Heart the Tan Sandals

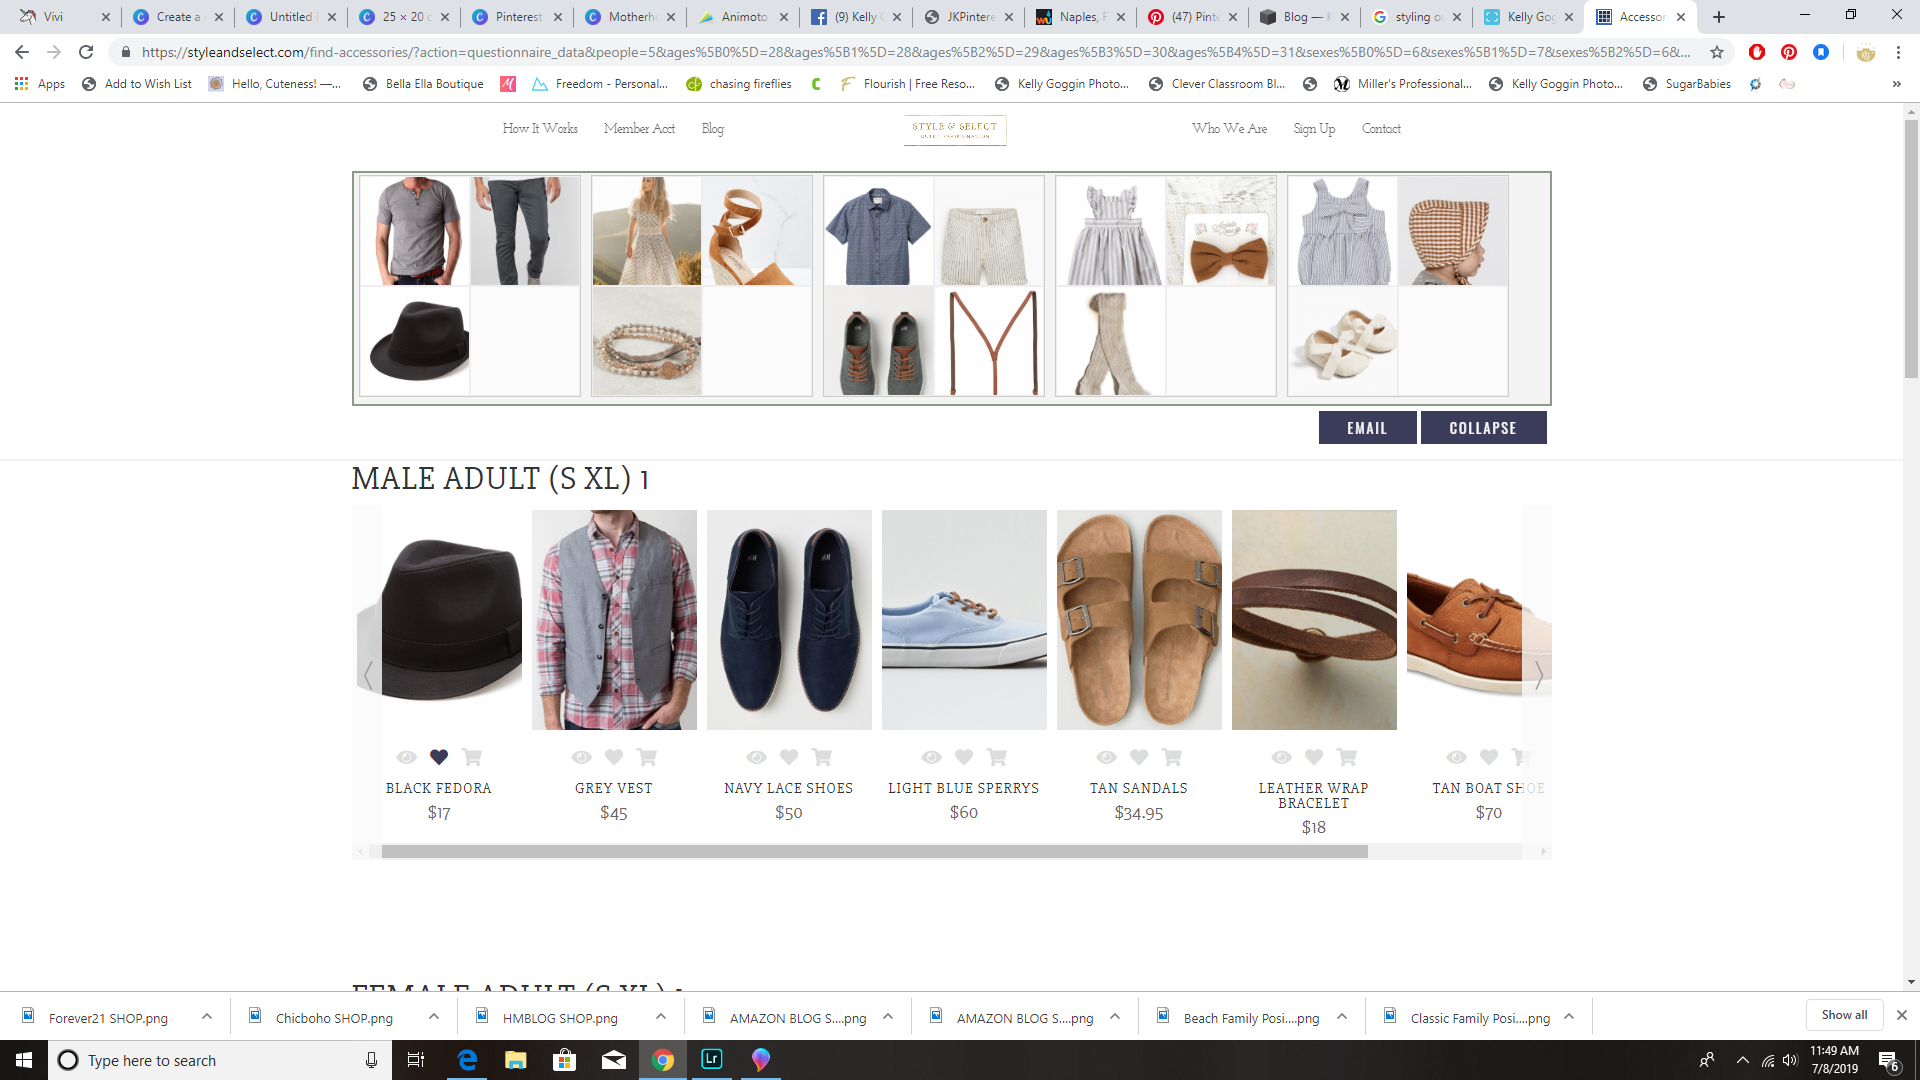tap(1139, 757)
